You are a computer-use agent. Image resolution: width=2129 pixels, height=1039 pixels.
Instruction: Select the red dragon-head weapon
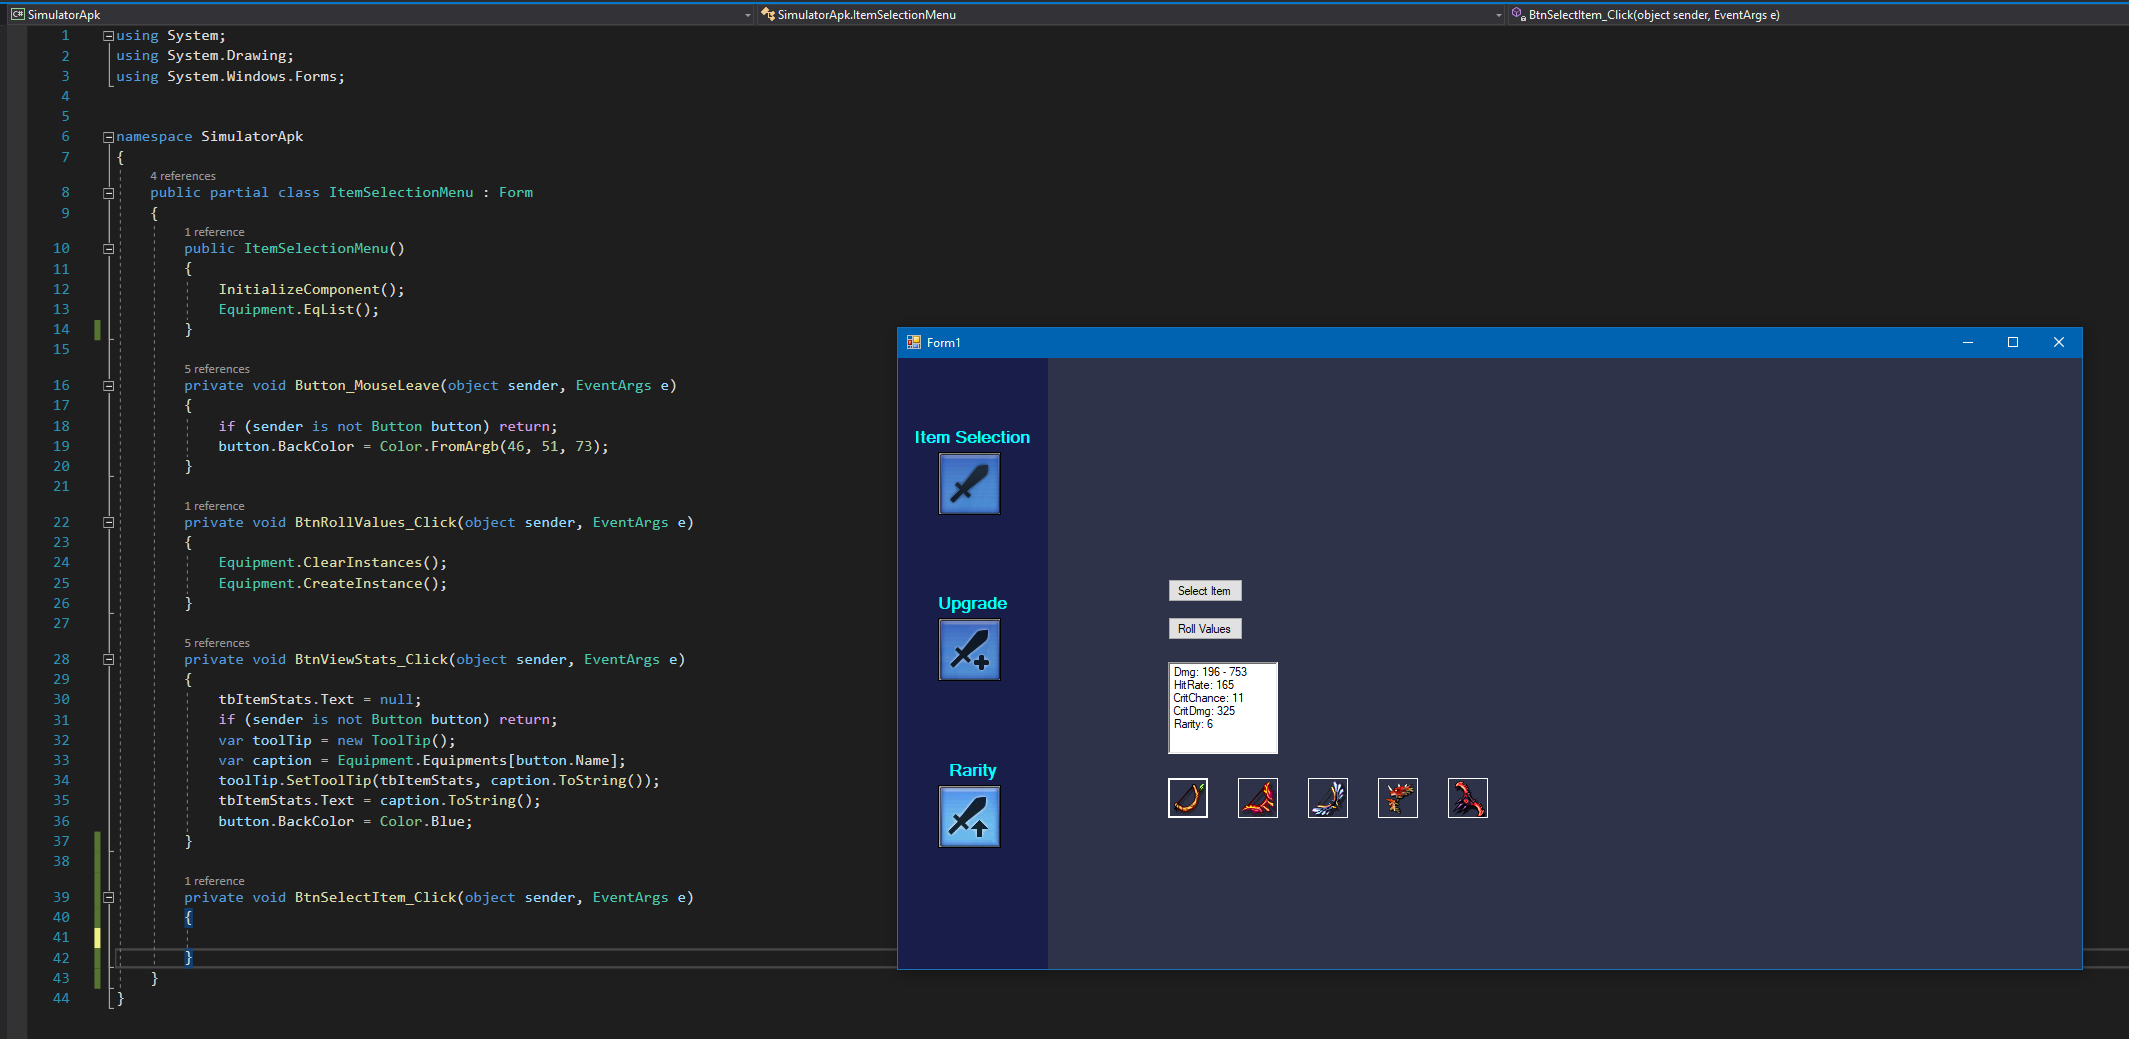click(x=1397, y=798)
